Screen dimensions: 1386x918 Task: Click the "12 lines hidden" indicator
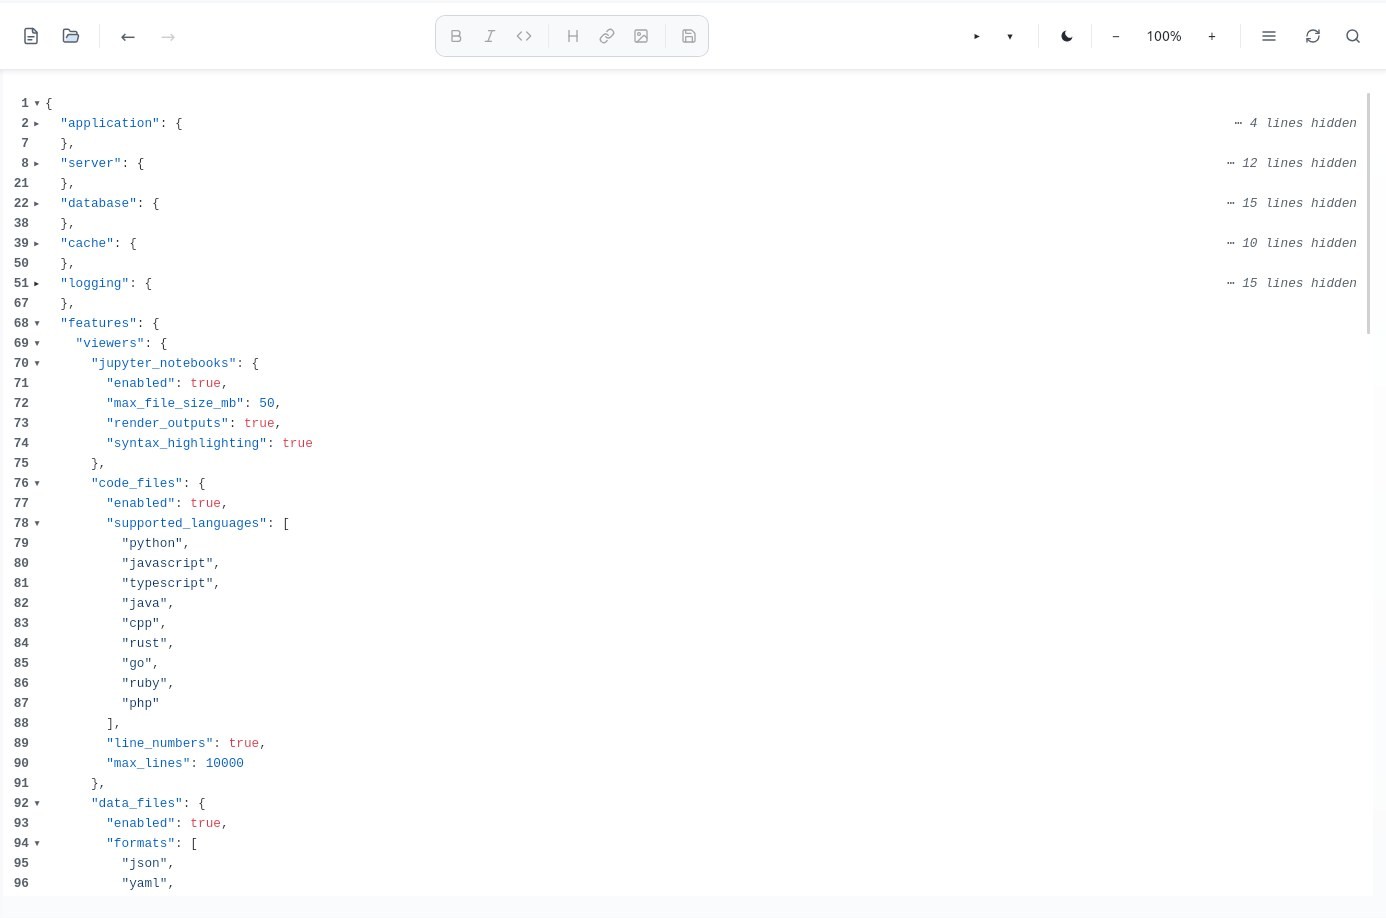point(1292,163)
